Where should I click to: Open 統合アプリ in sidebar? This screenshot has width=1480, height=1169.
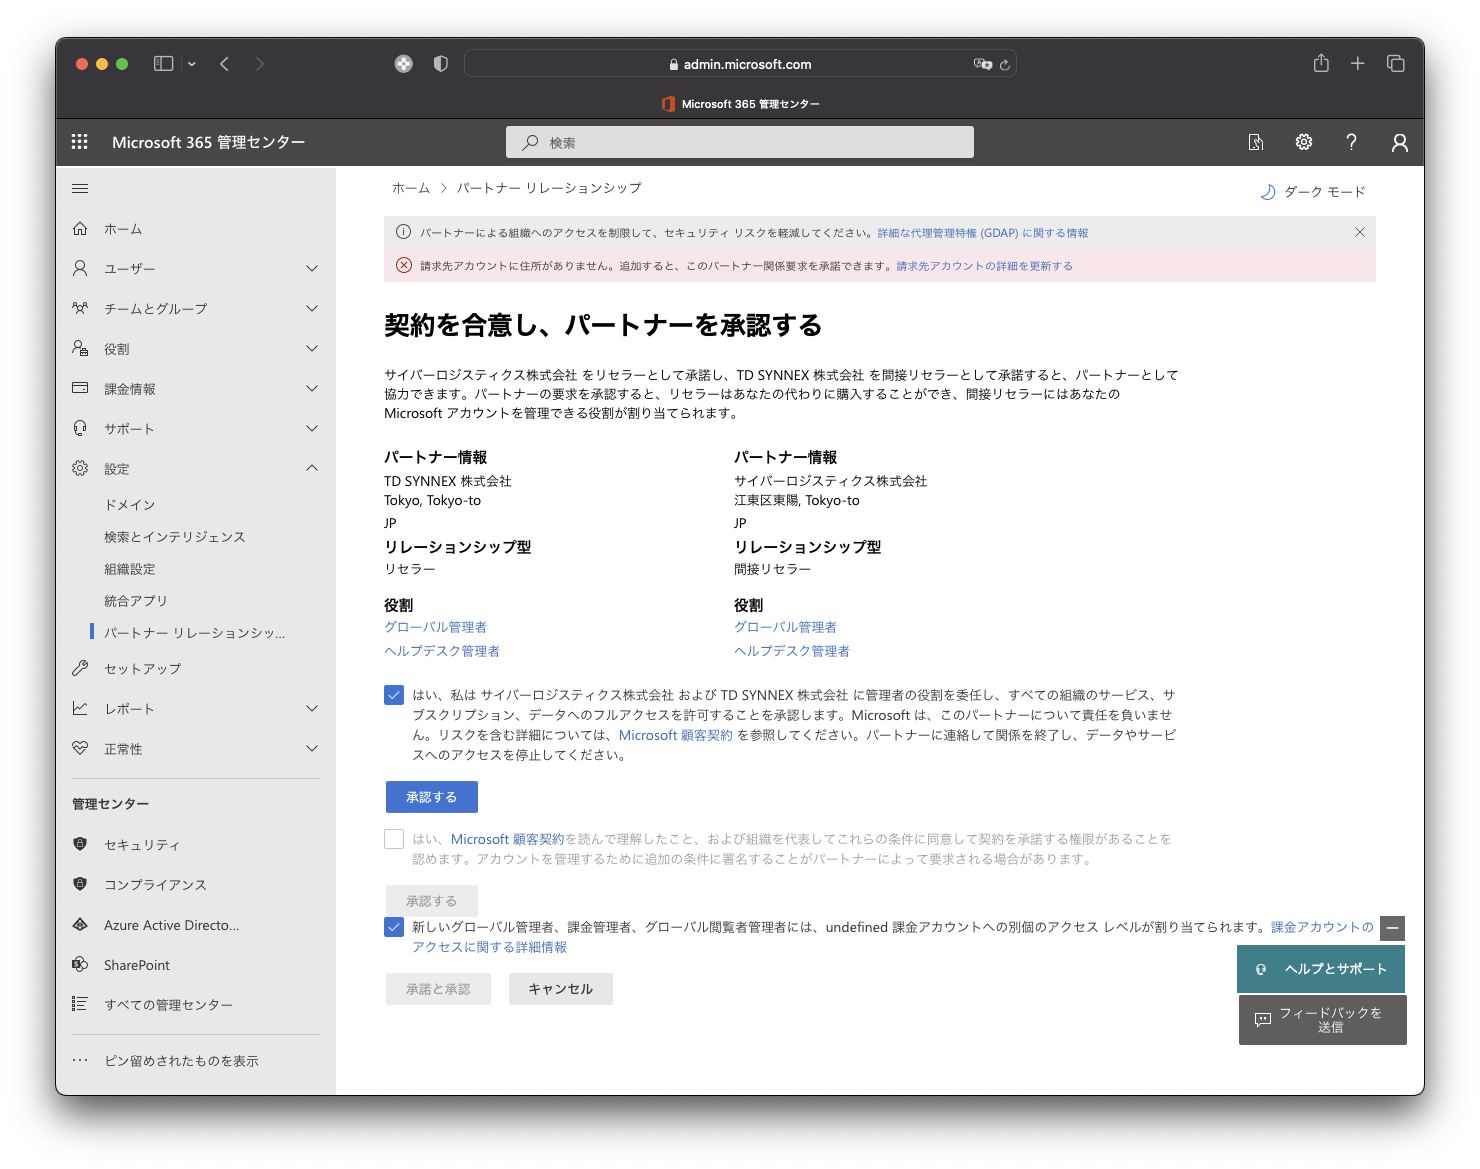coord(136,601)
